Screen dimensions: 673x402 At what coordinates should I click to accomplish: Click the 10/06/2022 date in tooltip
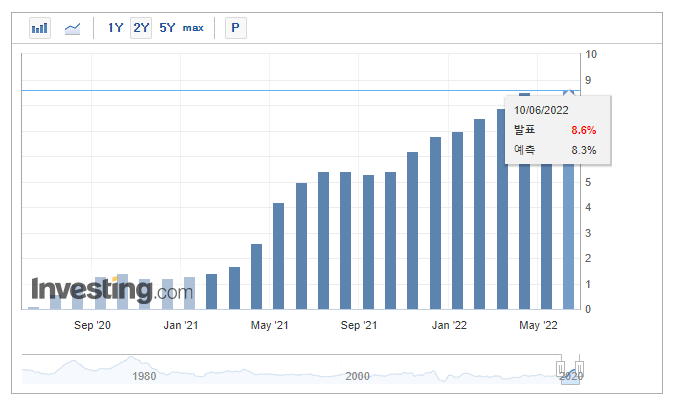click(541, 110)
